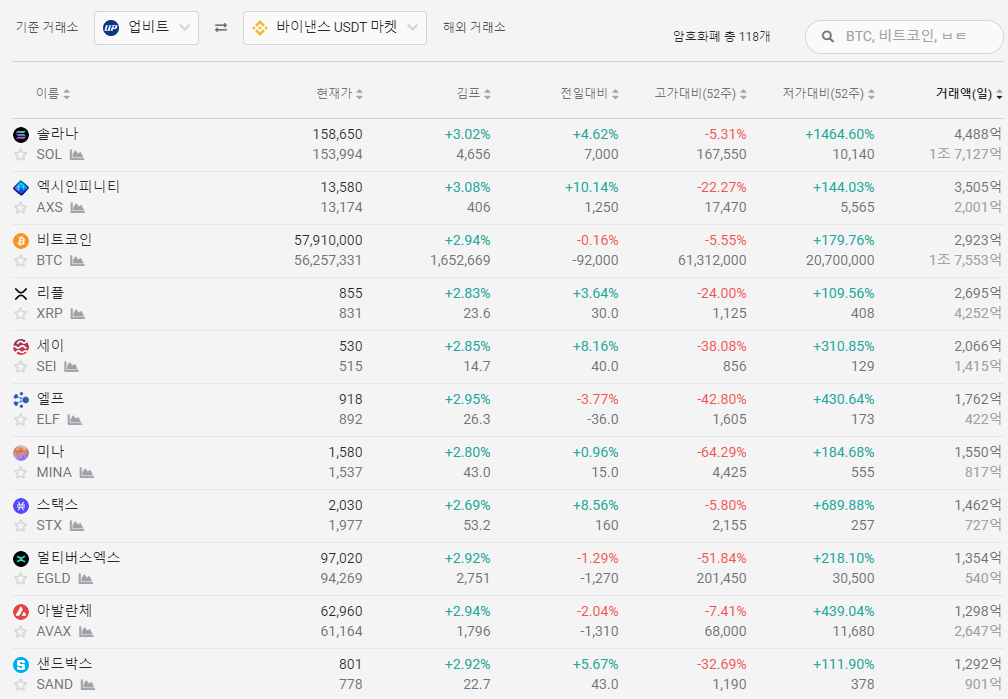Open the XRP chart icon
This screenshot has height=699, width=1008.
tap(78, 314)
